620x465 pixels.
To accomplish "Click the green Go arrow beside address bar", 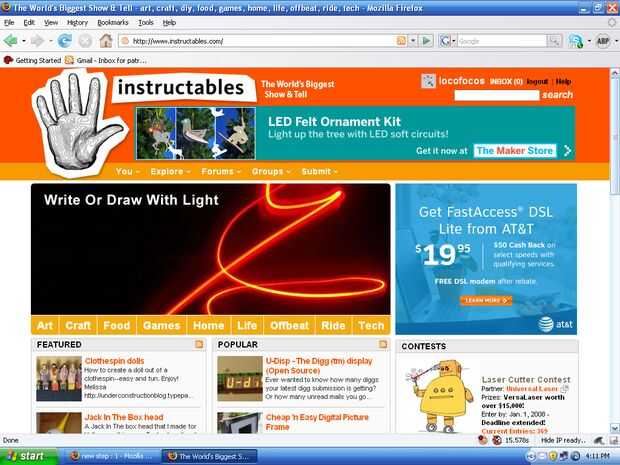I will click(427, 41).
